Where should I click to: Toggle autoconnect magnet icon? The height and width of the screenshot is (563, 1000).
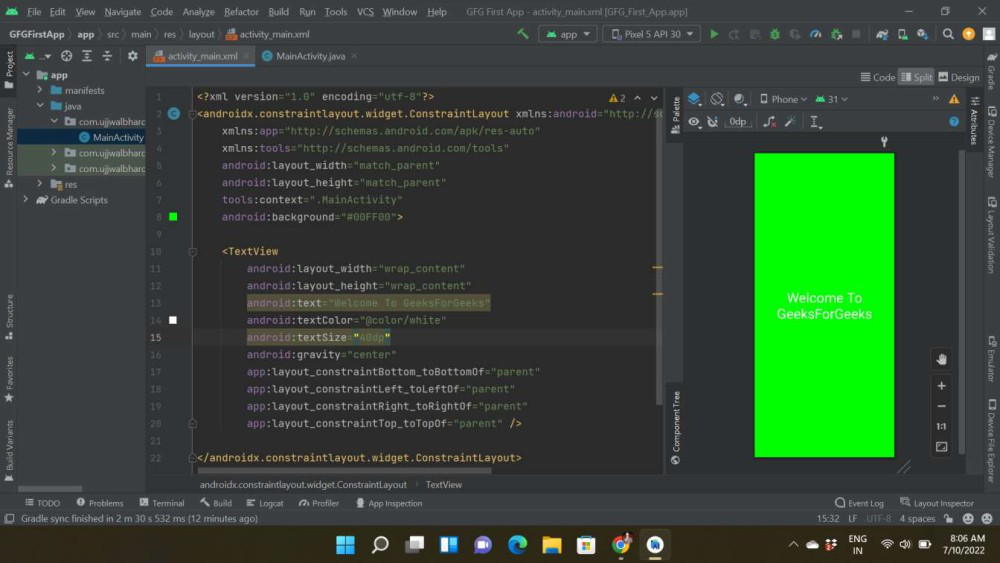point(712,121)
